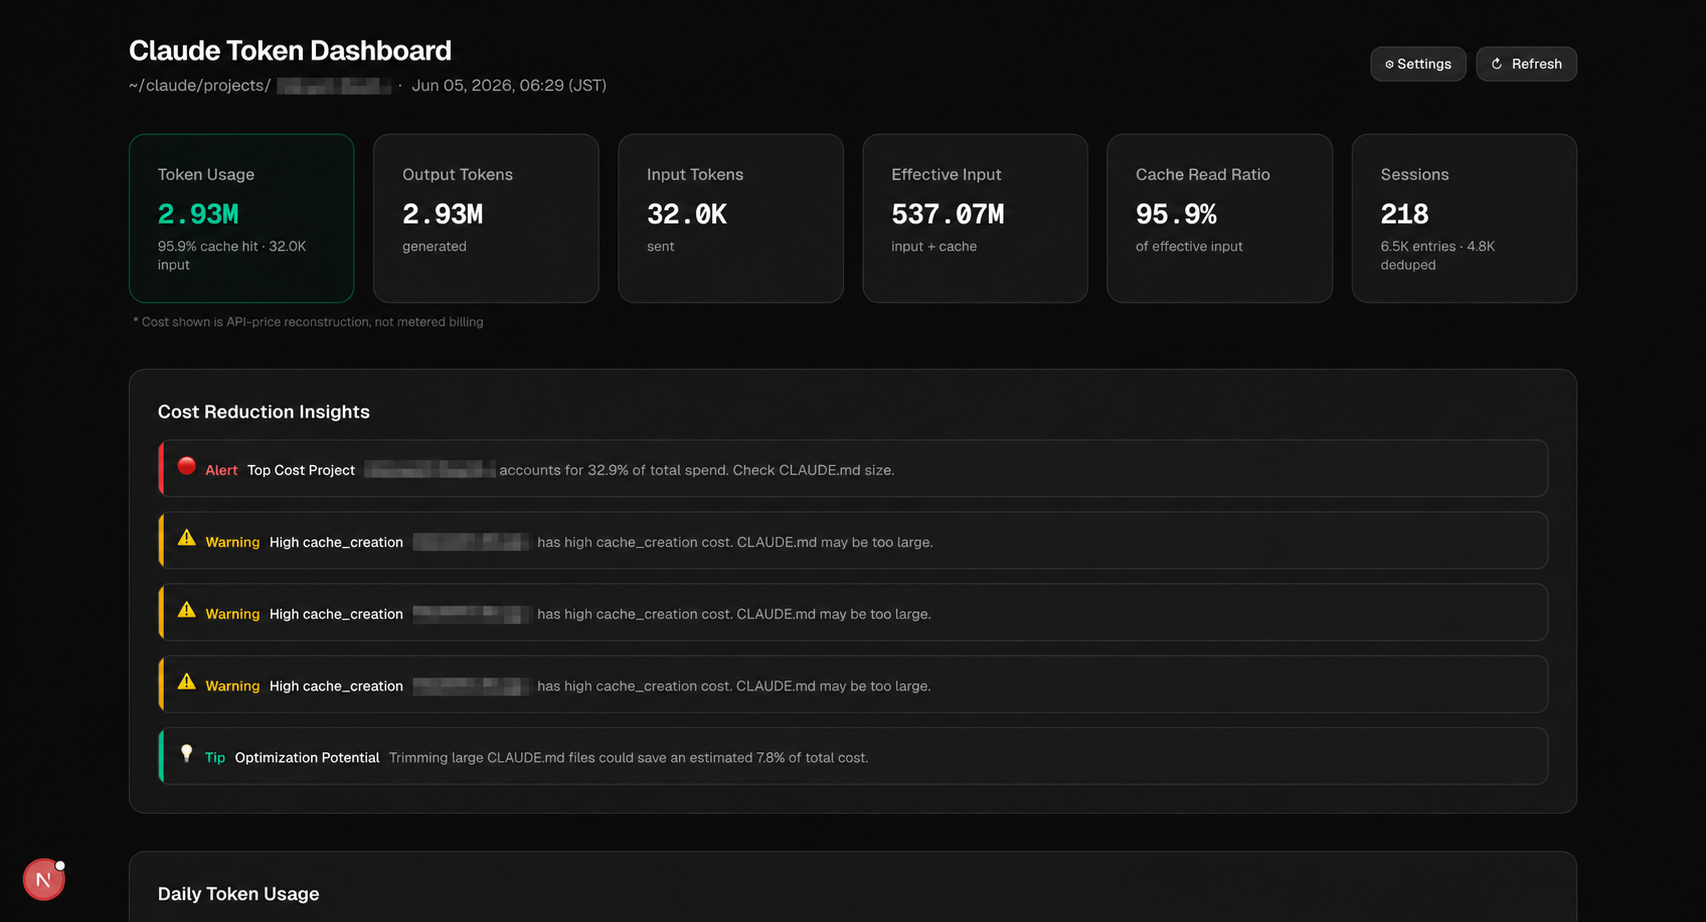Select the Token Usage card
This screenshot has height=922, width=1706.
point(241,218)
